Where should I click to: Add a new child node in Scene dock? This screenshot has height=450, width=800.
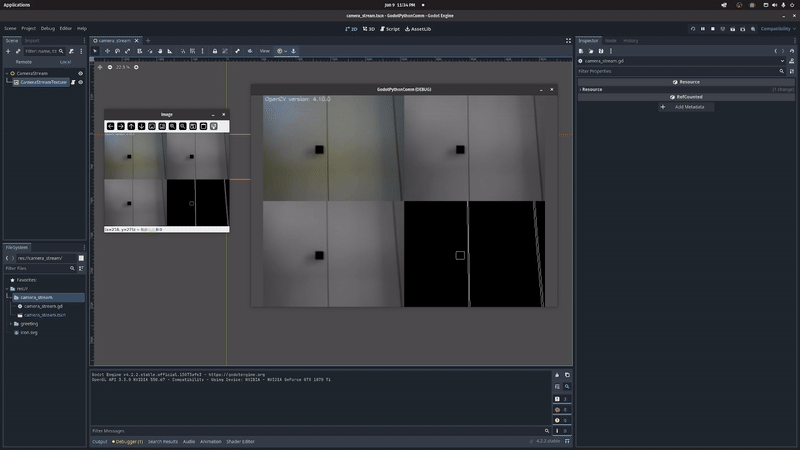pos(7,51)
